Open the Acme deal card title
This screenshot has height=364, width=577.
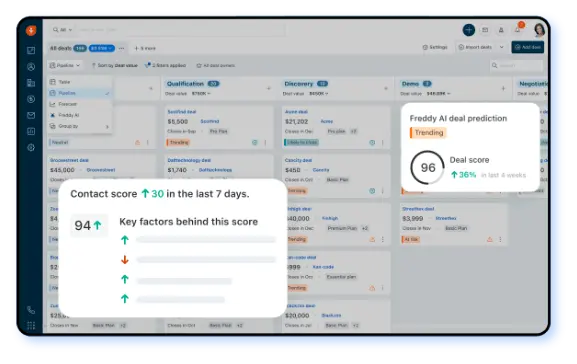[x=296, y=112]
